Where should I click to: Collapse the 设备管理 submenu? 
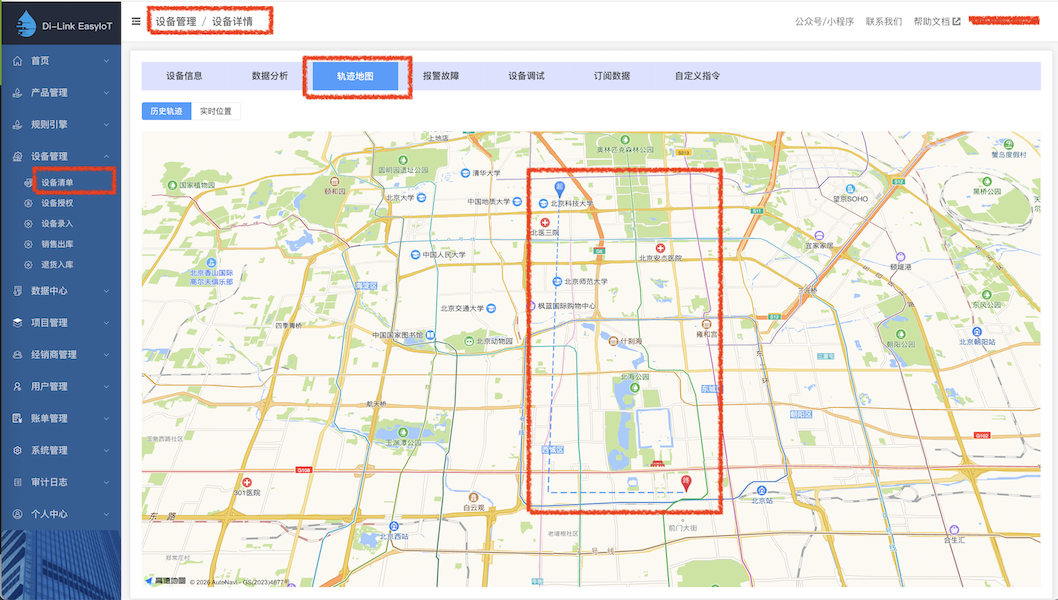(x=60, y=157)
